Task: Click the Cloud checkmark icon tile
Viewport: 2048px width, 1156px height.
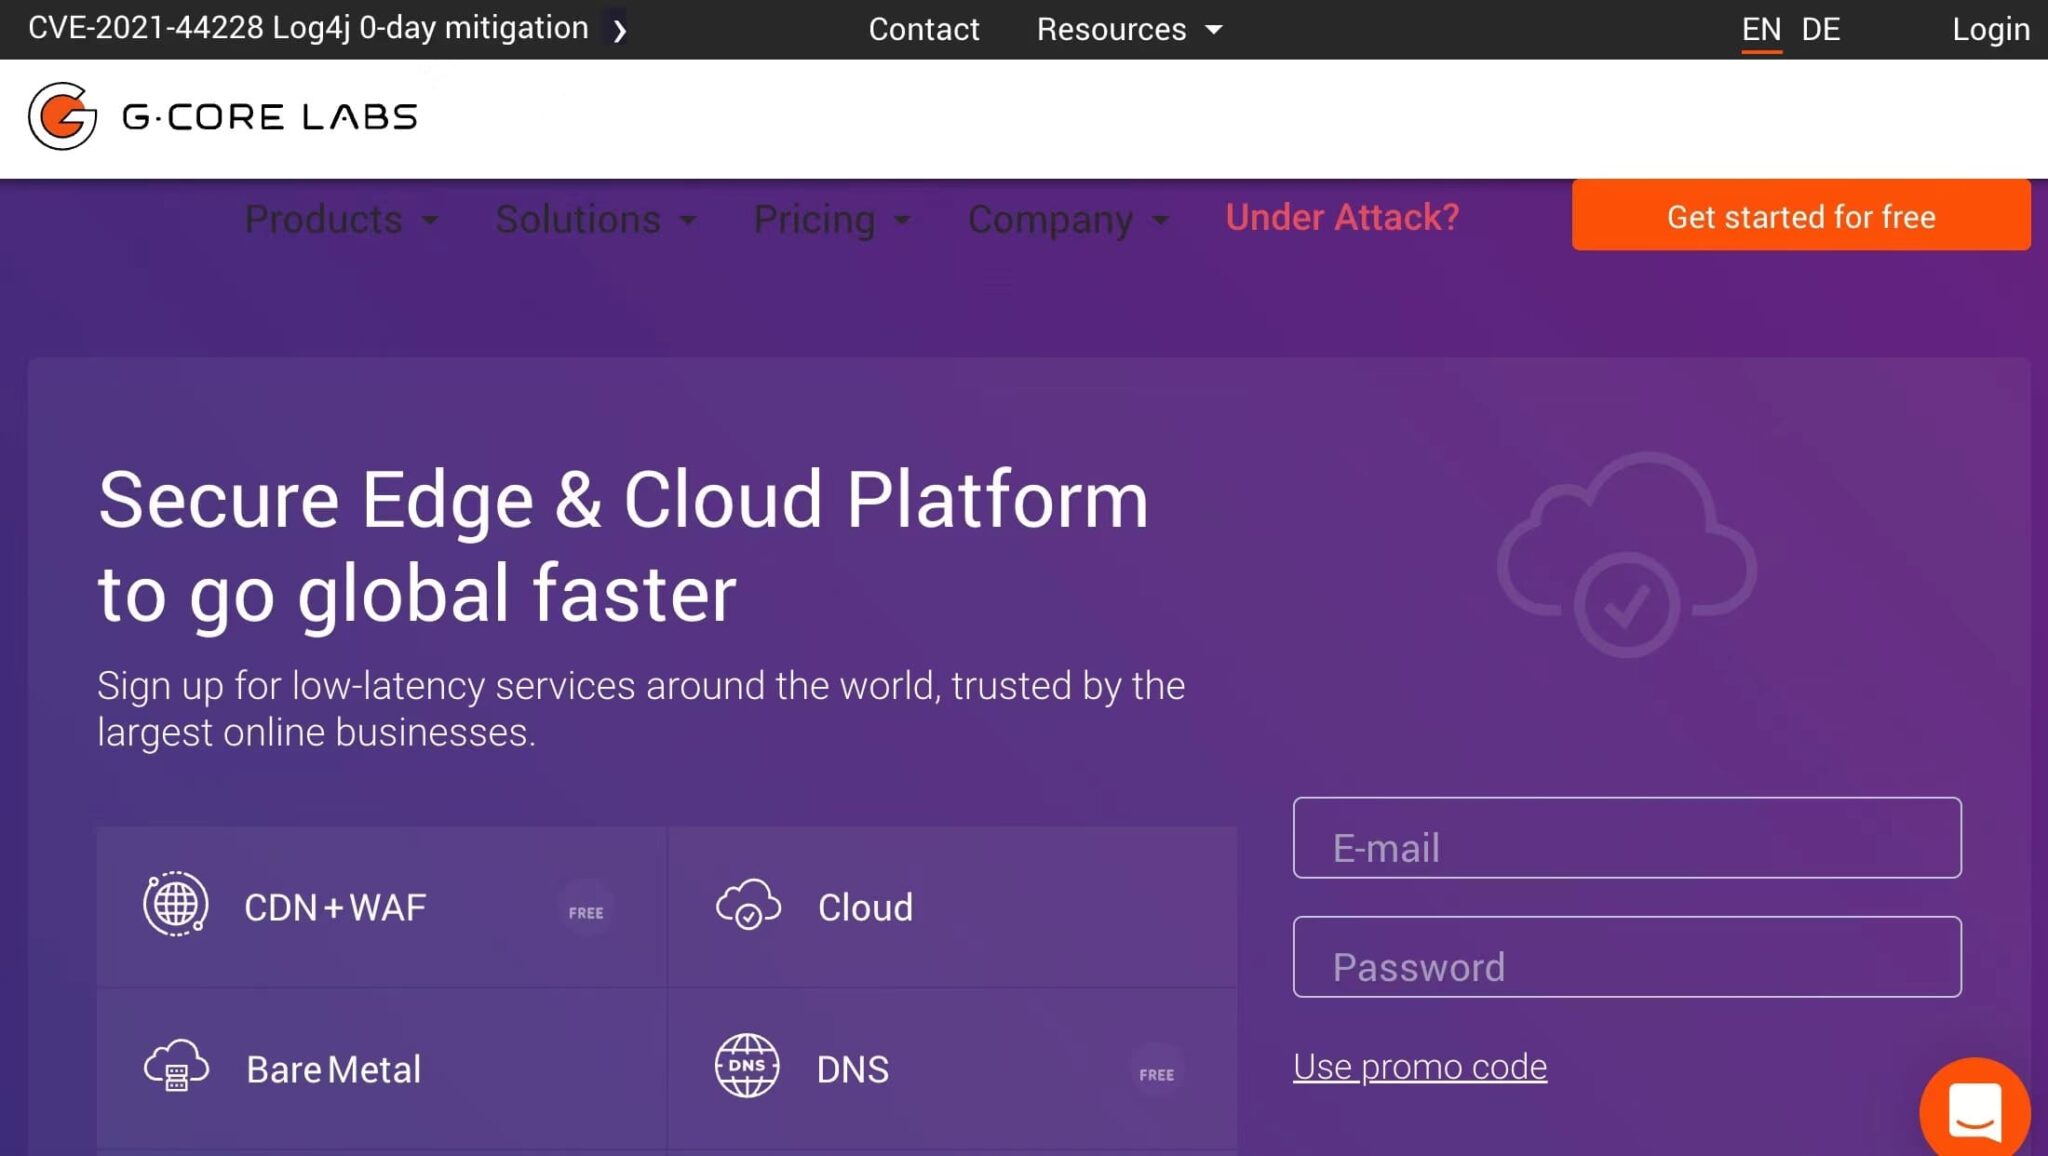Action: (748, 905)
